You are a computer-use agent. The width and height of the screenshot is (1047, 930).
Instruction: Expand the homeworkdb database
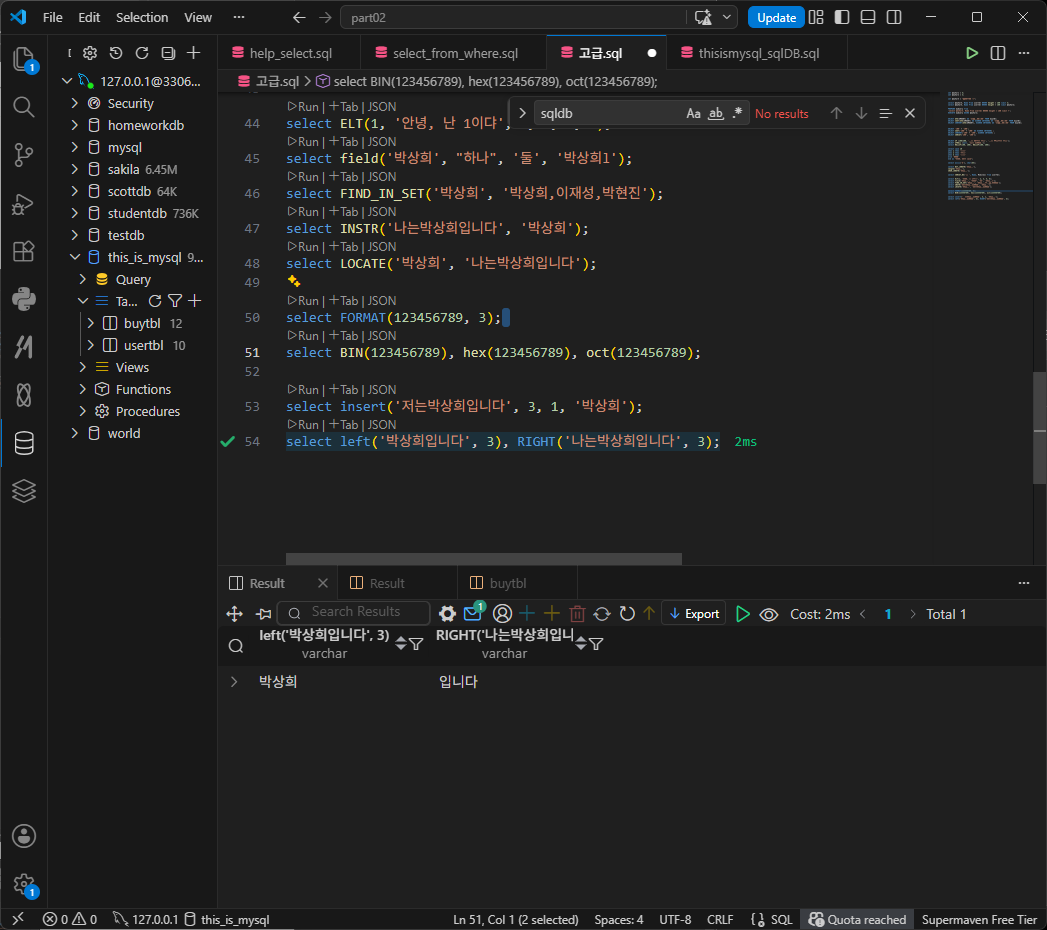[75, 126]
